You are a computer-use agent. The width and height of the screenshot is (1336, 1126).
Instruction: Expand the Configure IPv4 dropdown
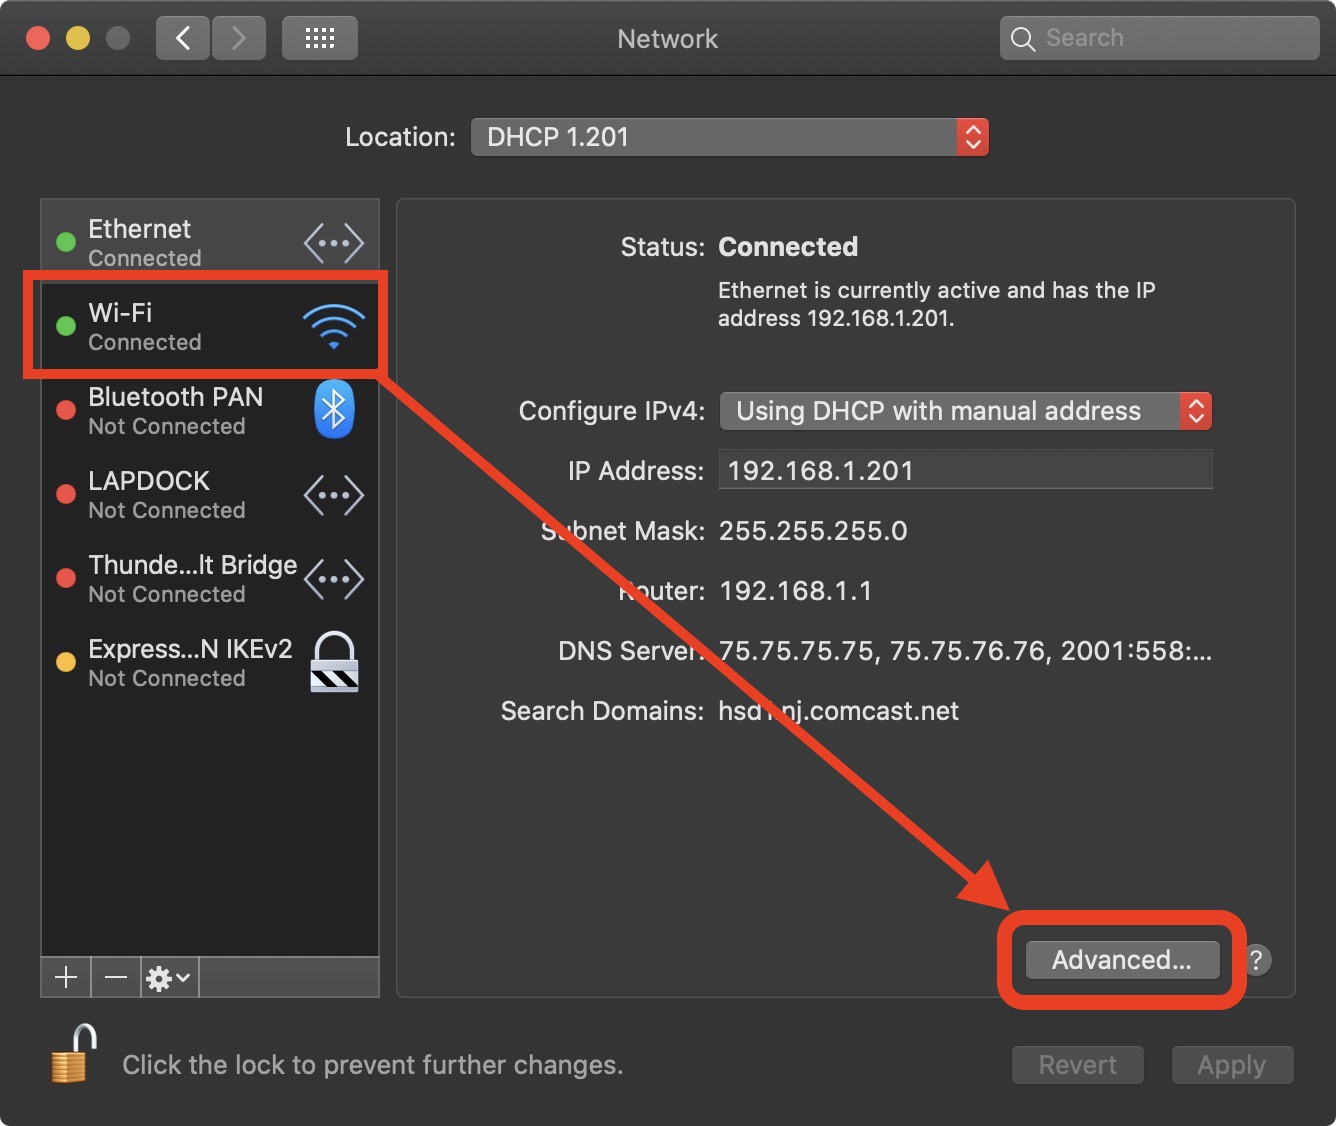click(965, 411)
